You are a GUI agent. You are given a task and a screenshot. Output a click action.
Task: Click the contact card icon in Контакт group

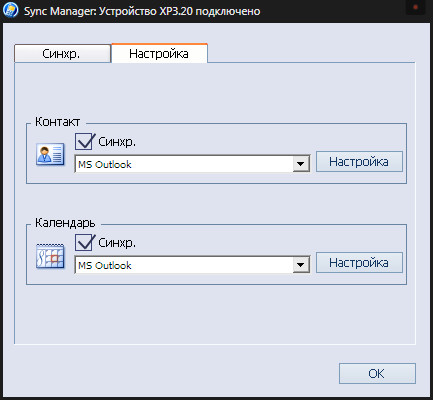point(50,154)
